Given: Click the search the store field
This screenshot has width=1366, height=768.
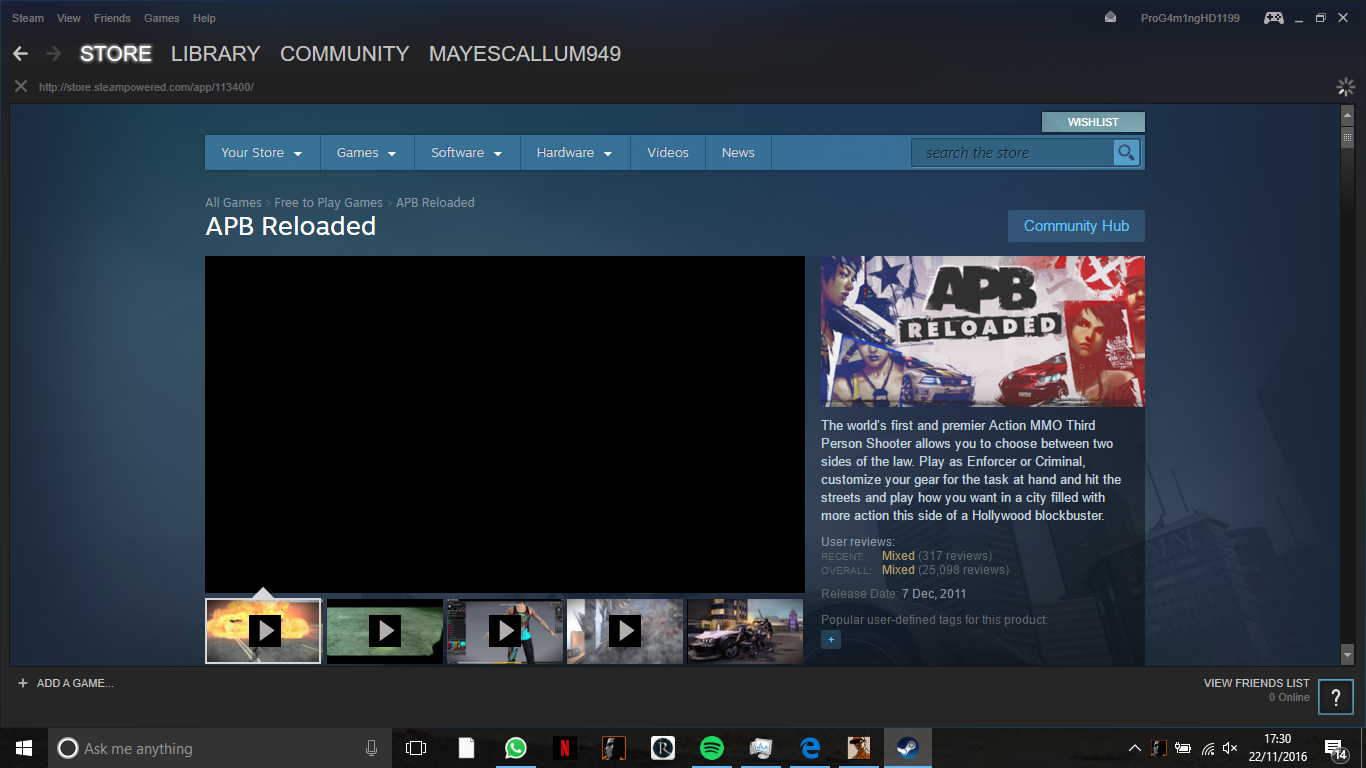Looking at the screenshot, I should [x=1013, y=152].
